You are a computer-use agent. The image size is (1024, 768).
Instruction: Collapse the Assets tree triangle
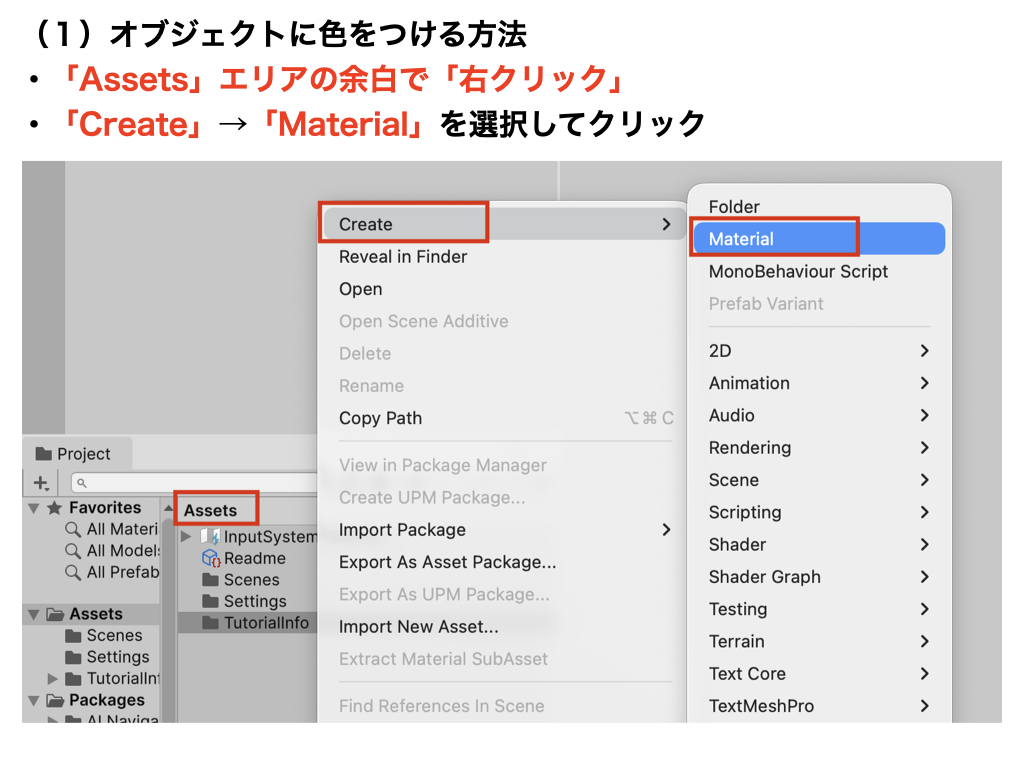click(34, 614)
